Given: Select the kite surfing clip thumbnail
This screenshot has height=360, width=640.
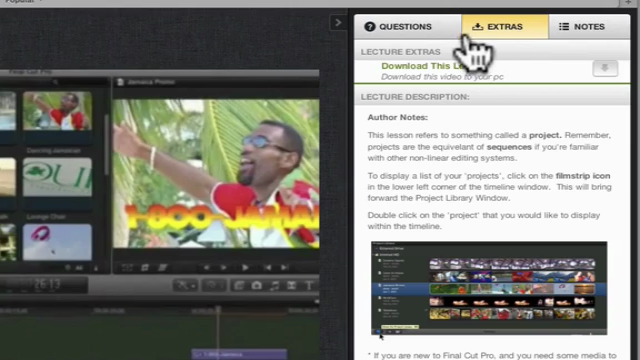Looking at the screenshot, I should (x=57, y=242).
